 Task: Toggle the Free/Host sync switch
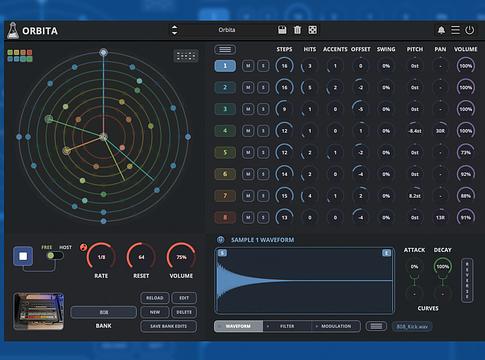[55, 256]
